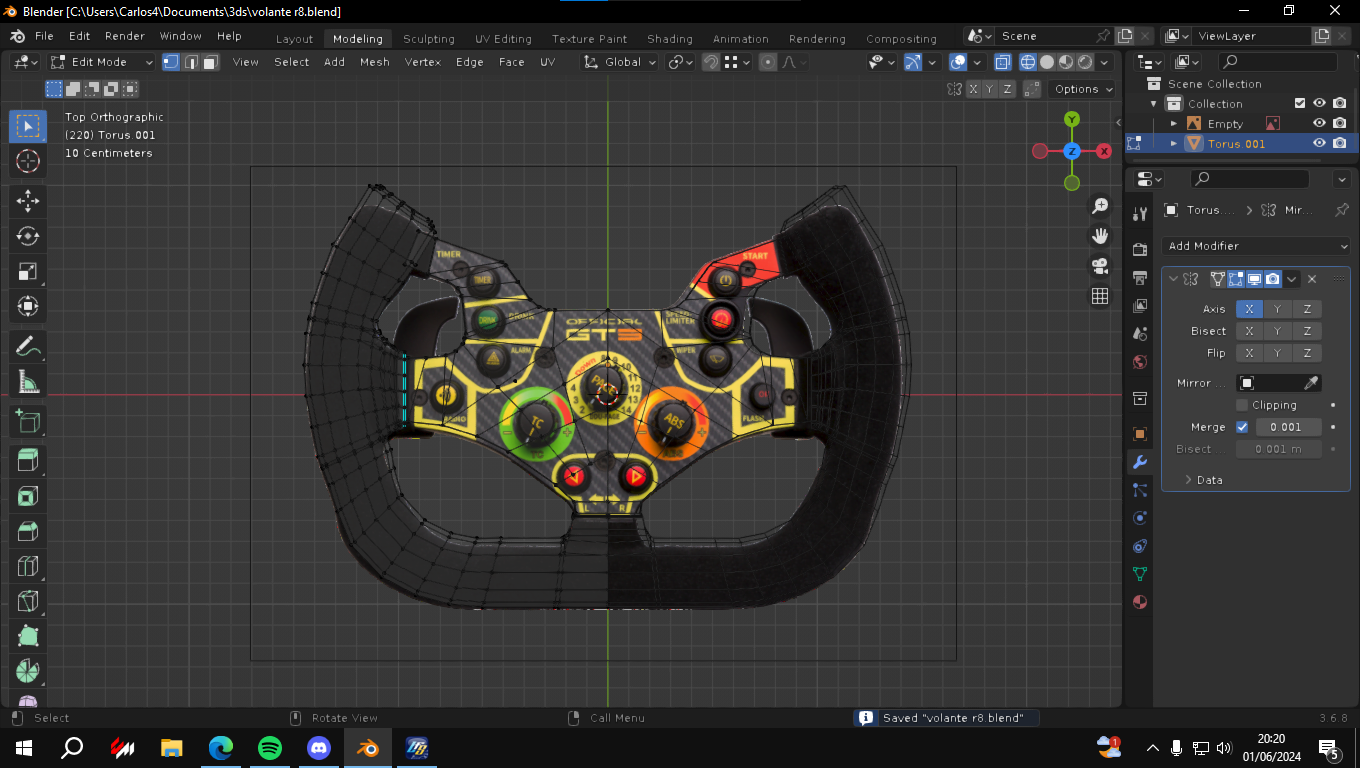Uncheck the Merge checkbox
This screenshot has height=768, width=1360.
pos(1242,427)
